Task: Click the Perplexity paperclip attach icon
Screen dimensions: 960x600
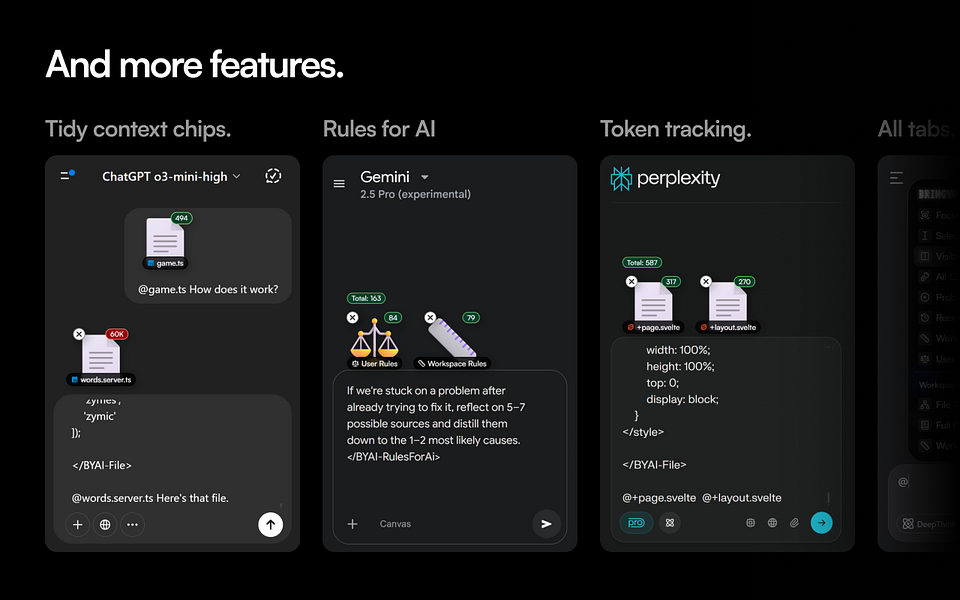Action: (795, 523)
